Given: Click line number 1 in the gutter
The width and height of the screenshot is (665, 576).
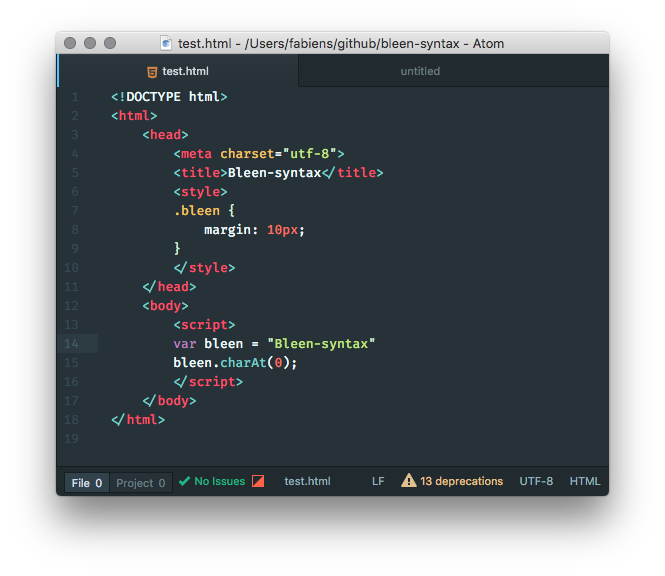Looking at the screenshot, I should point(75,97).
